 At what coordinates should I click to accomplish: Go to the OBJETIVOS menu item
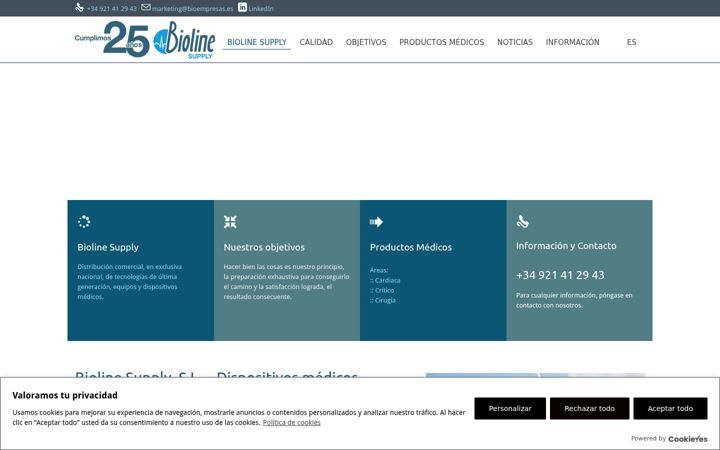[x=366, y=42]
